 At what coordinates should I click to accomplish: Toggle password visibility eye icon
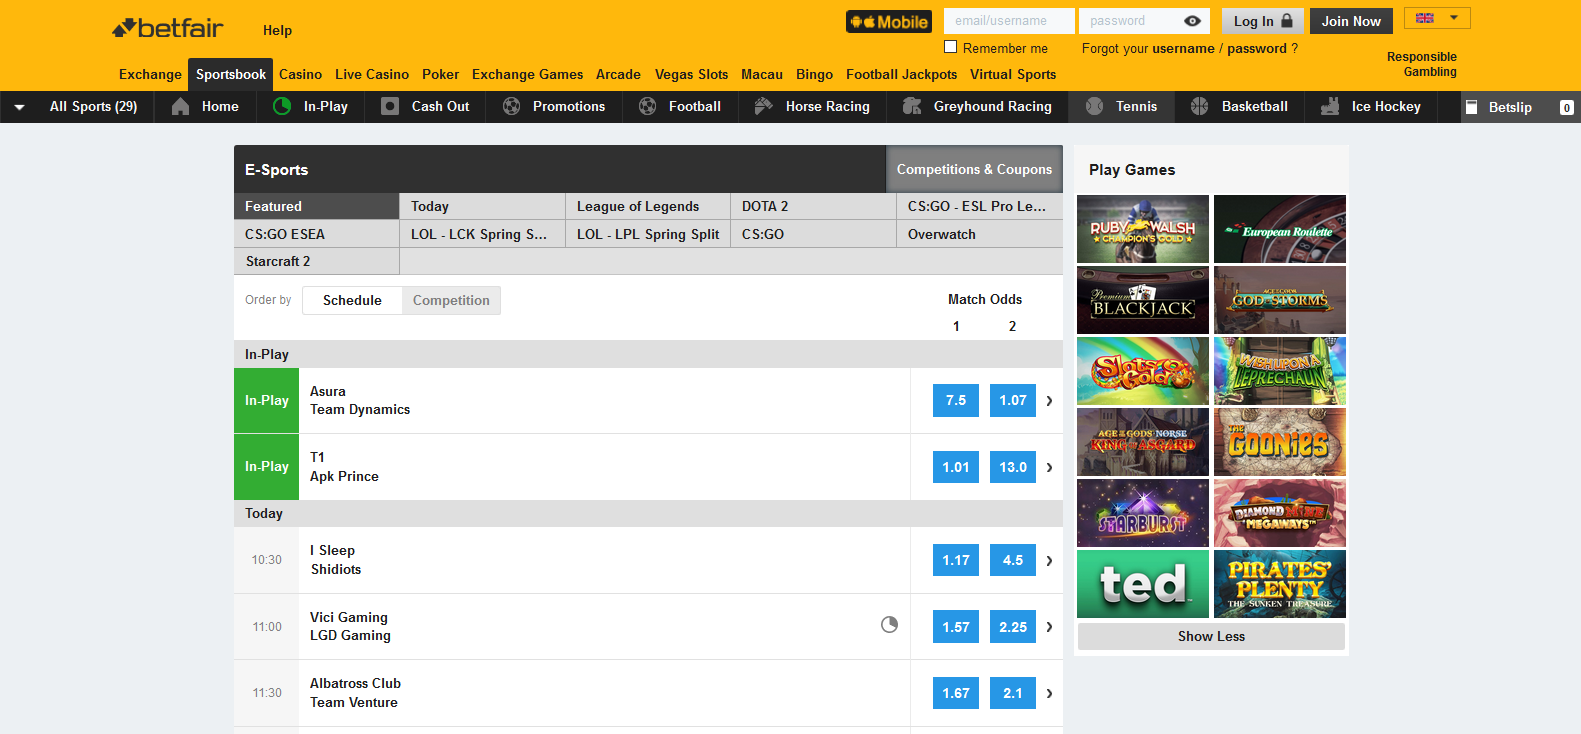(x=1192, y=21)
